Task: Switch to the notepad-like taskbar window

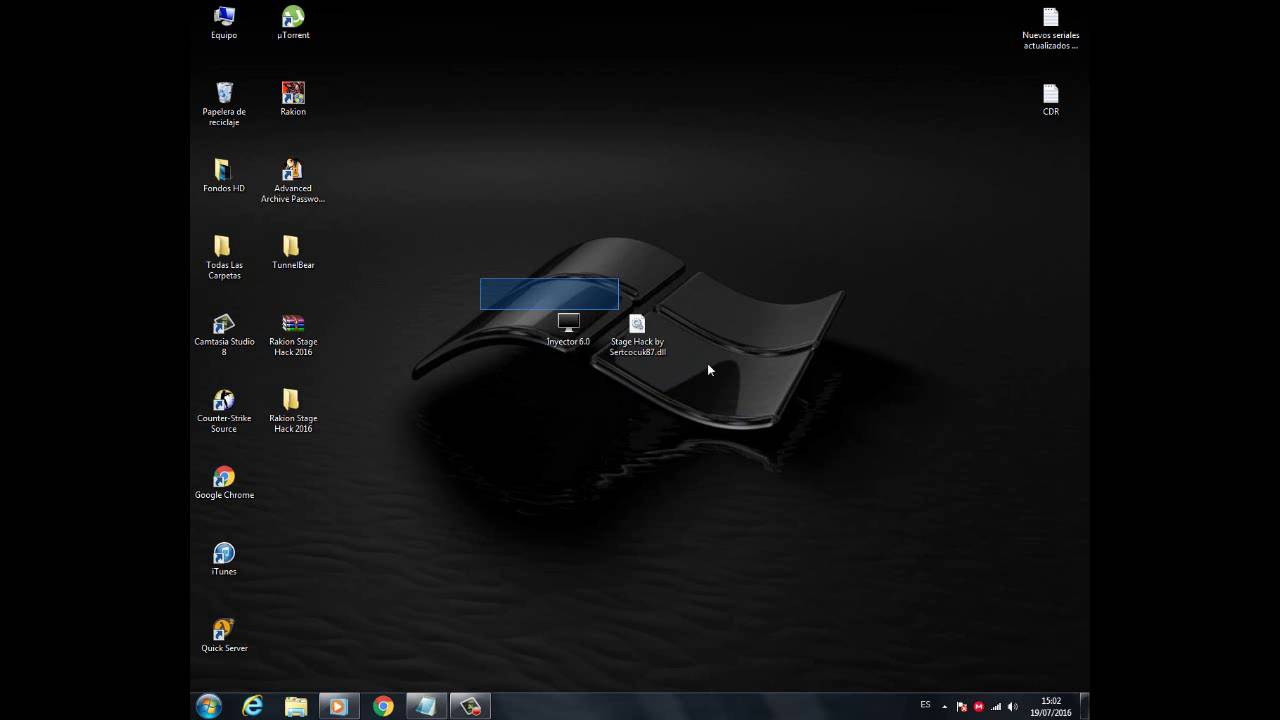Action: click(x=426, y=706)
